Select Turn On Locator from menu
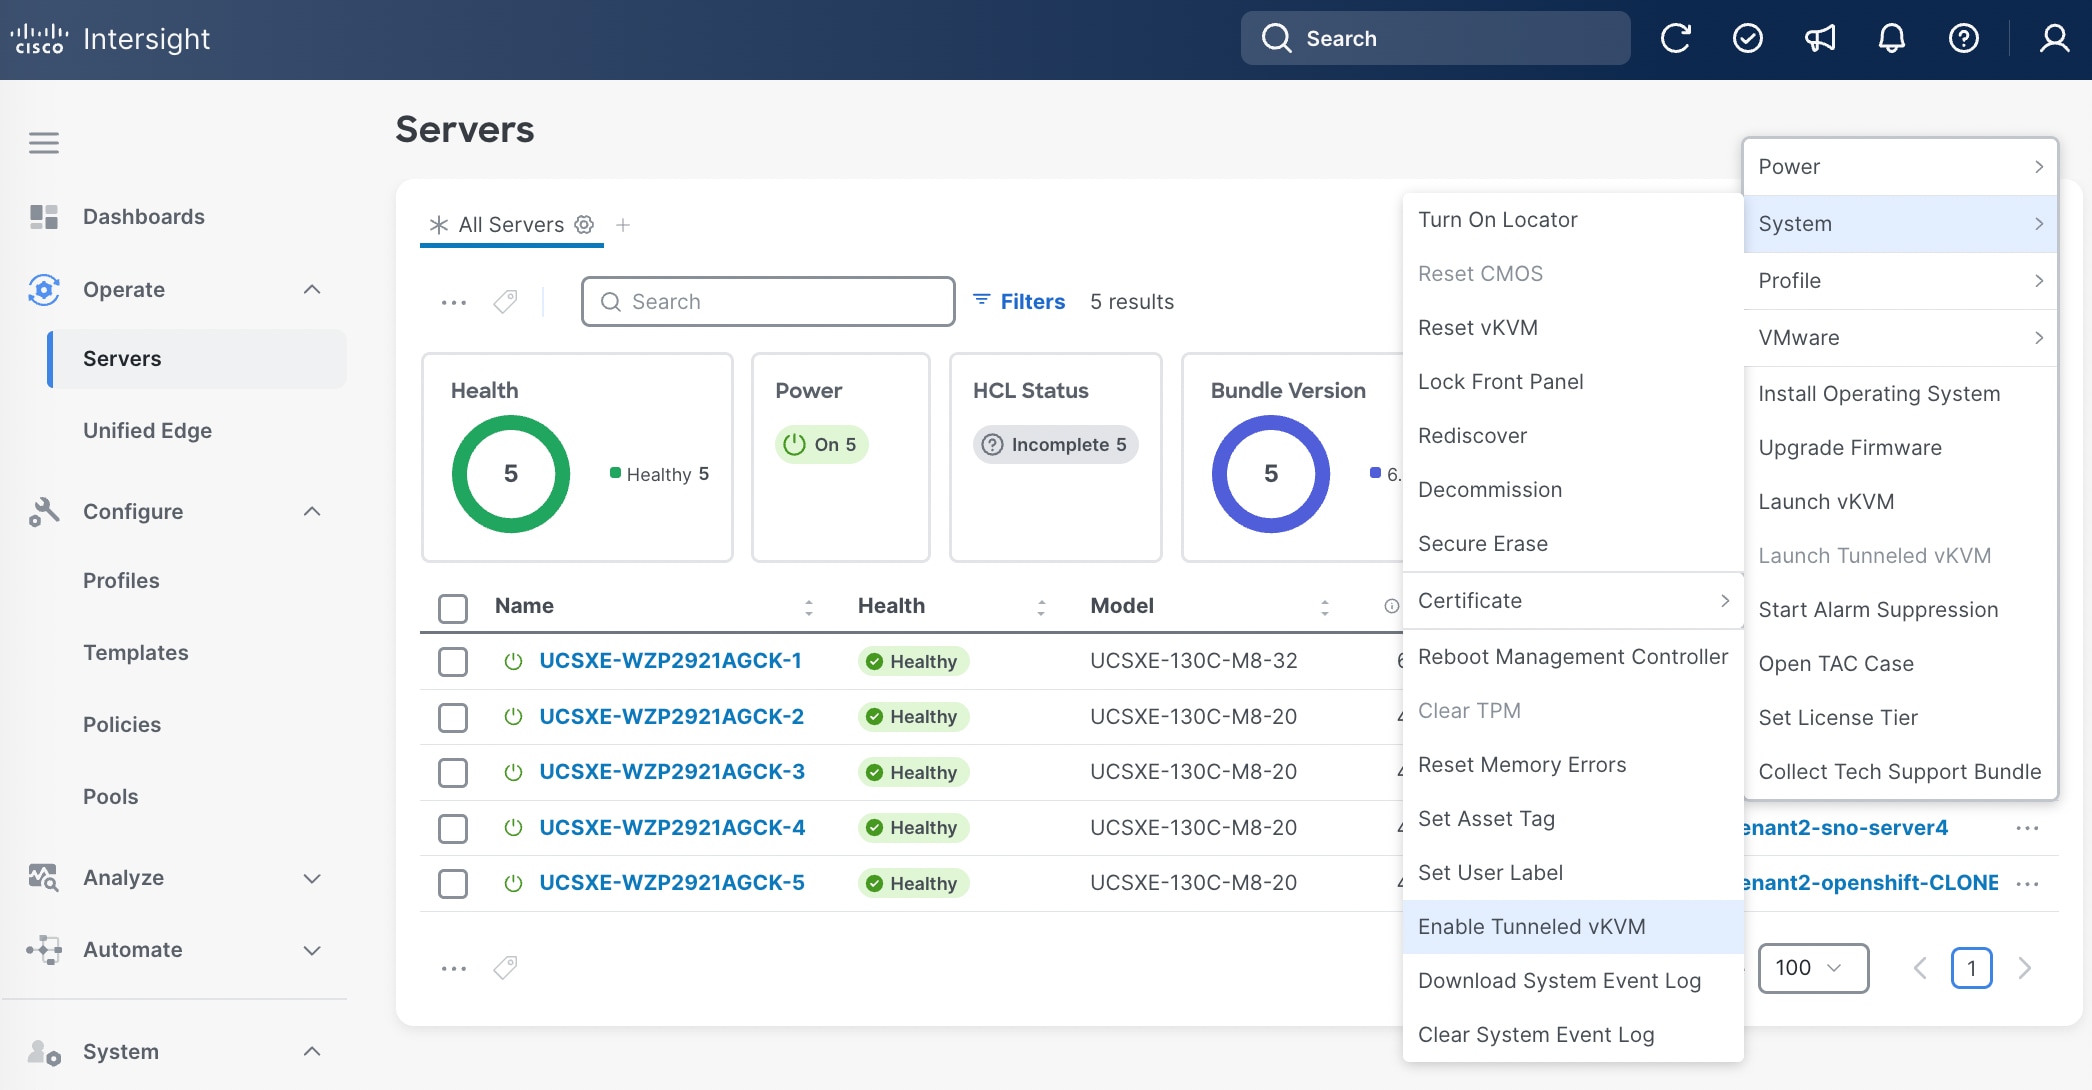This screenshot has height=1090, width=2092. (1573, 220)
